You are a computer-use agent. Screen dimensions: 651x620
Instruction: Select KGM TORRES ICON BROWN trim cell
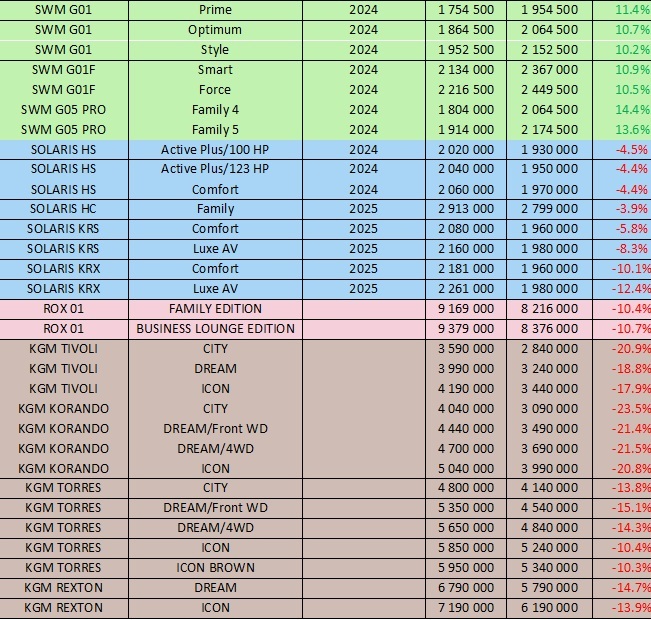pyautogui.click(x=215, y=568)
